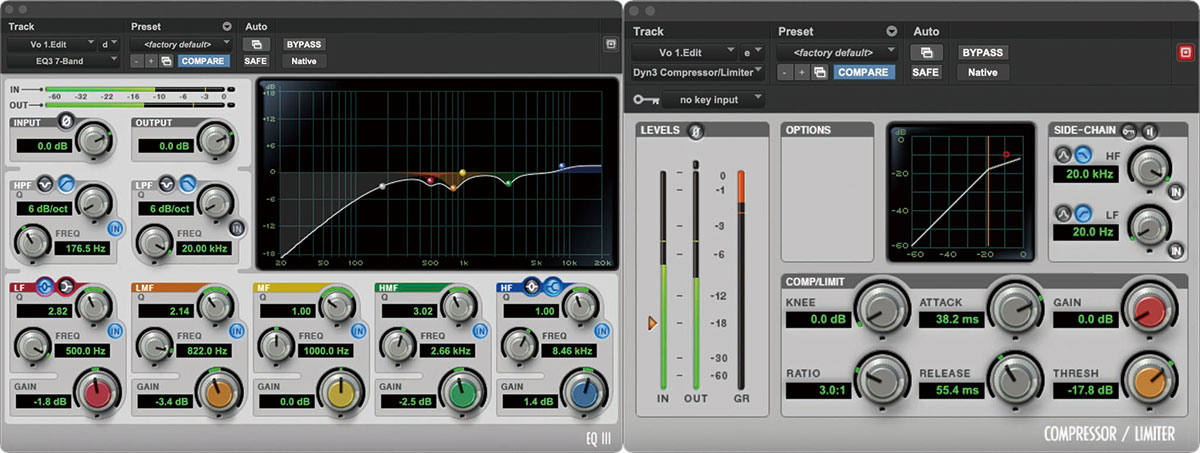Viewport: 1200px width, 453px height.
Task: Select side-chain HF band-pass filter icon
Action: [1062, 153]
